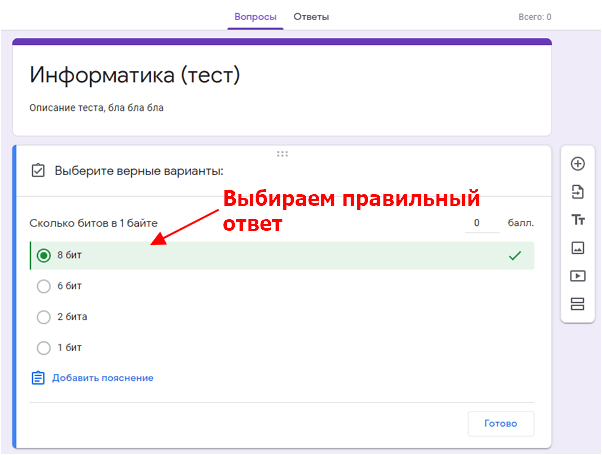
Task: Switch to the 'Ответы' tab
Action: (311, 17)
